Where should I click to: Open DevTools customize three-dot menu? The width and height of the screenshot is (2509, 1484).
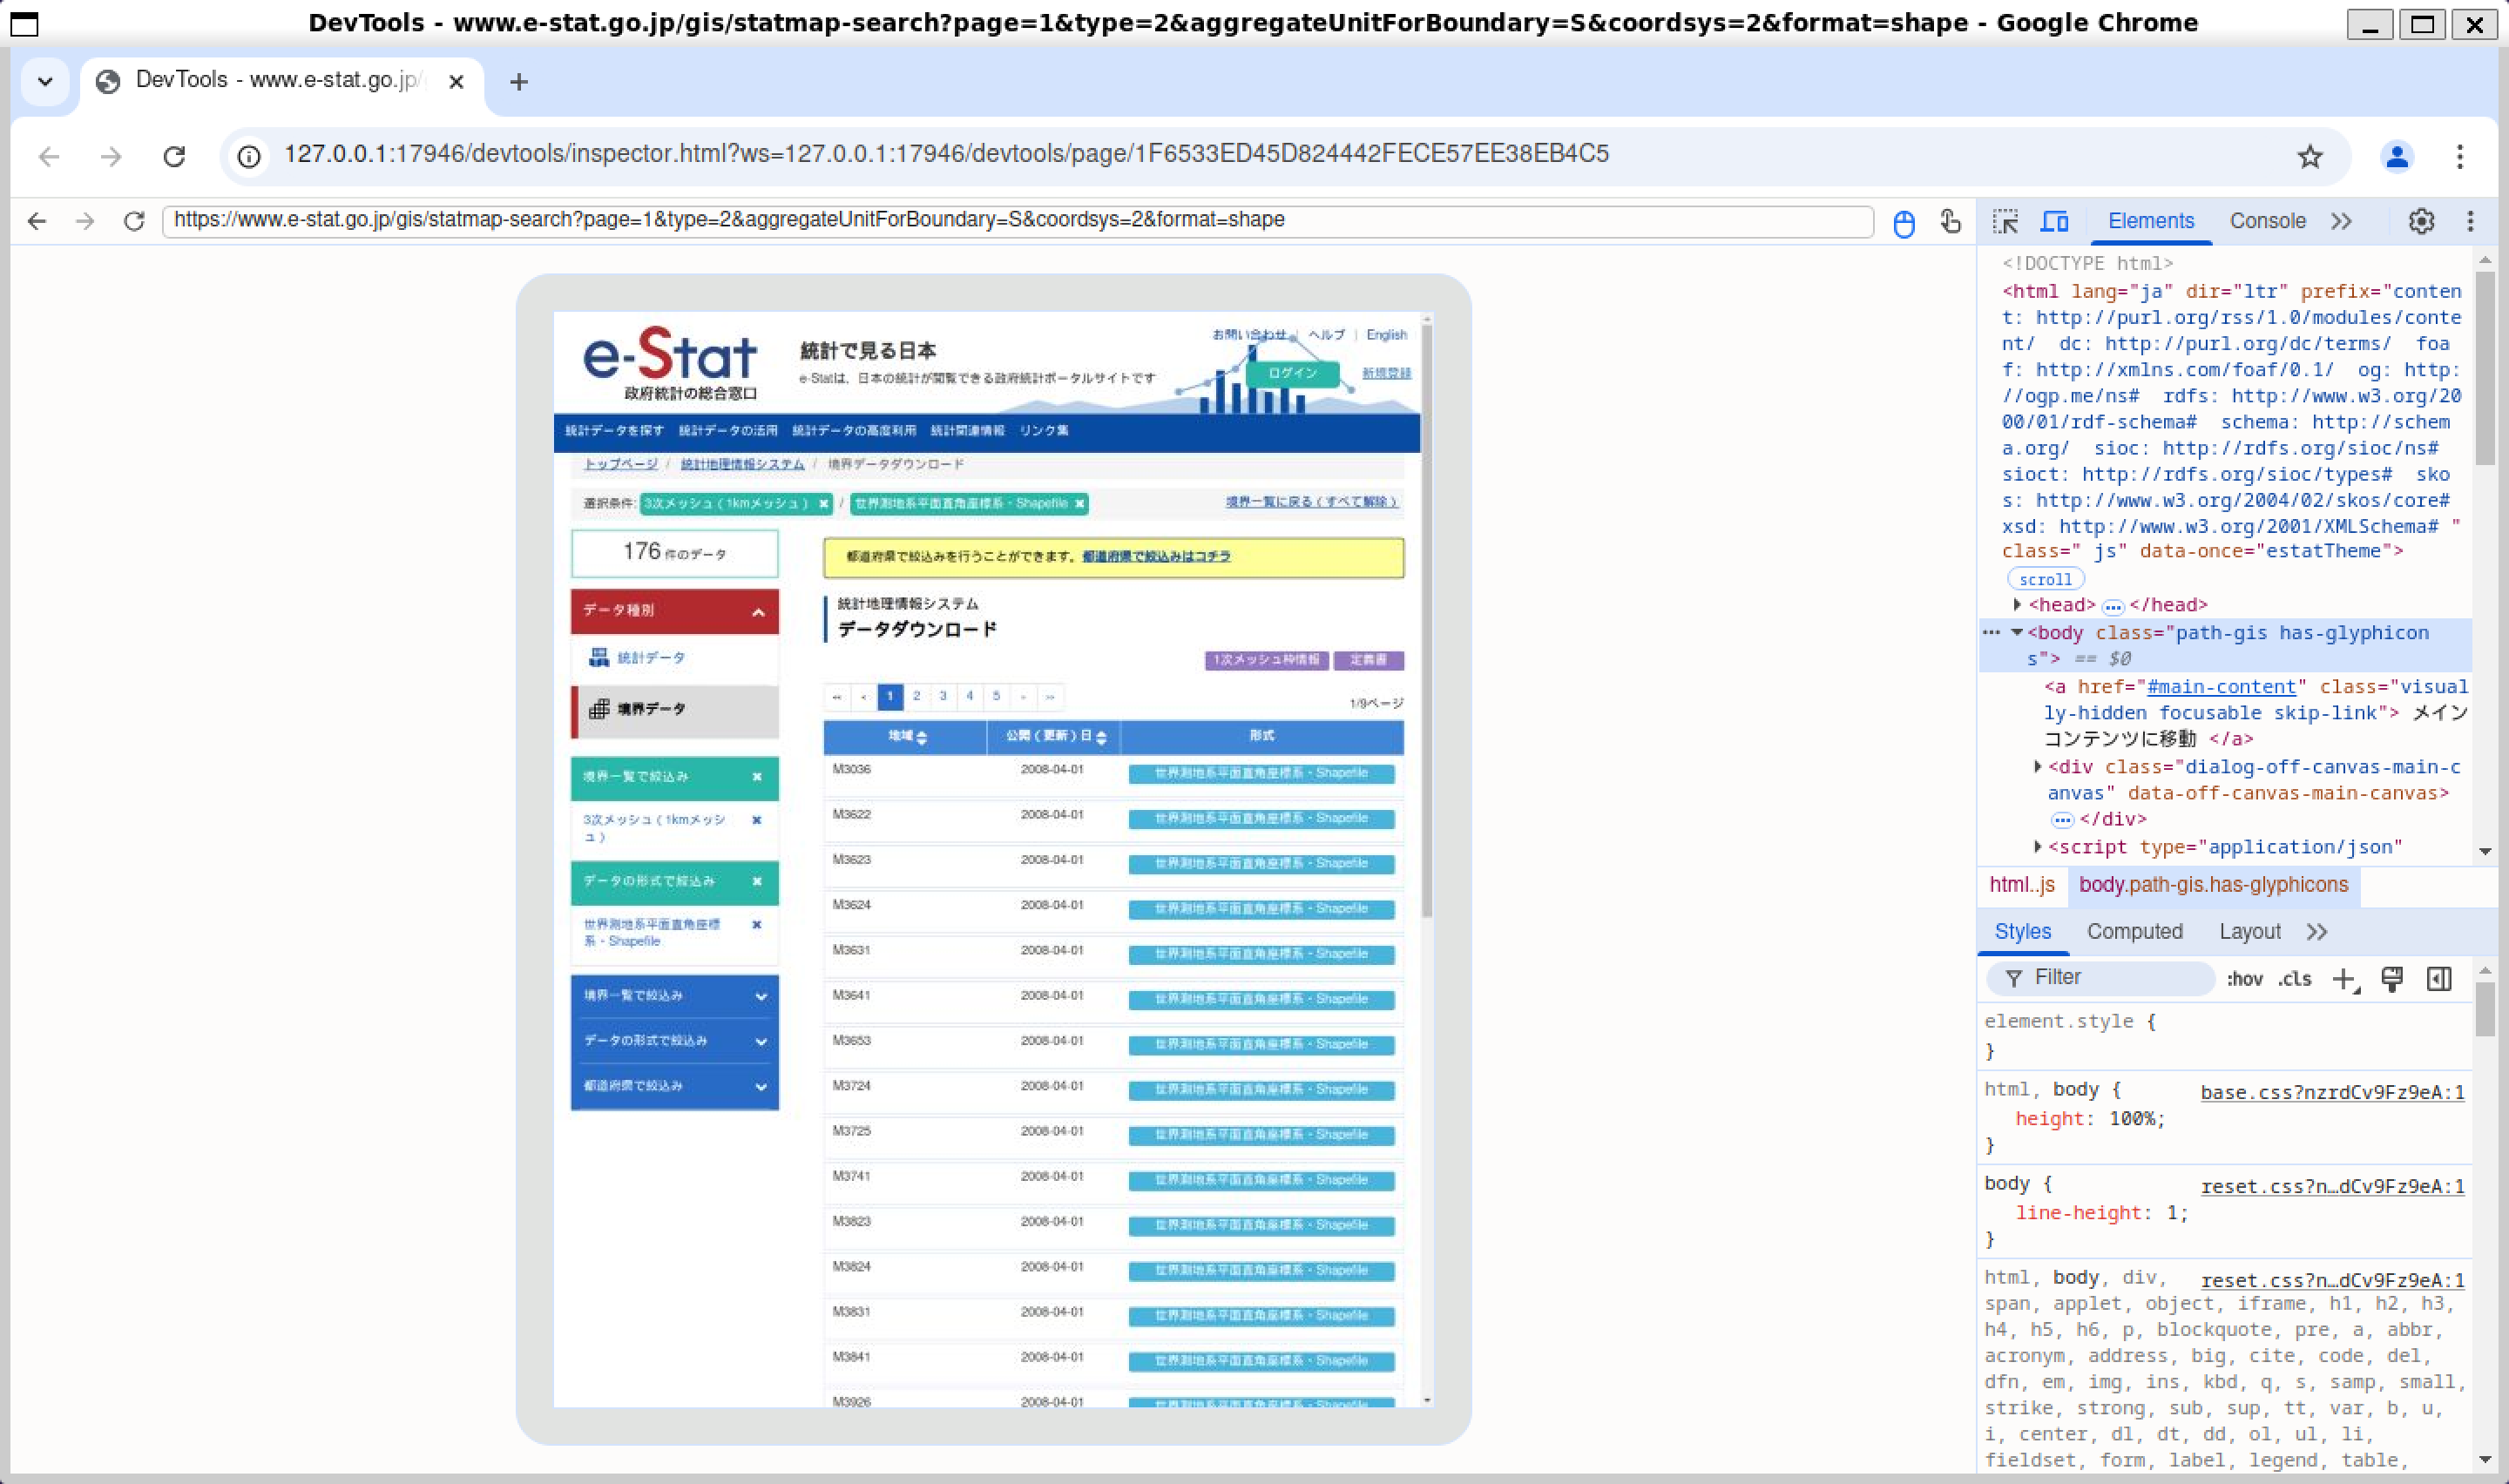click(2470, 221)
